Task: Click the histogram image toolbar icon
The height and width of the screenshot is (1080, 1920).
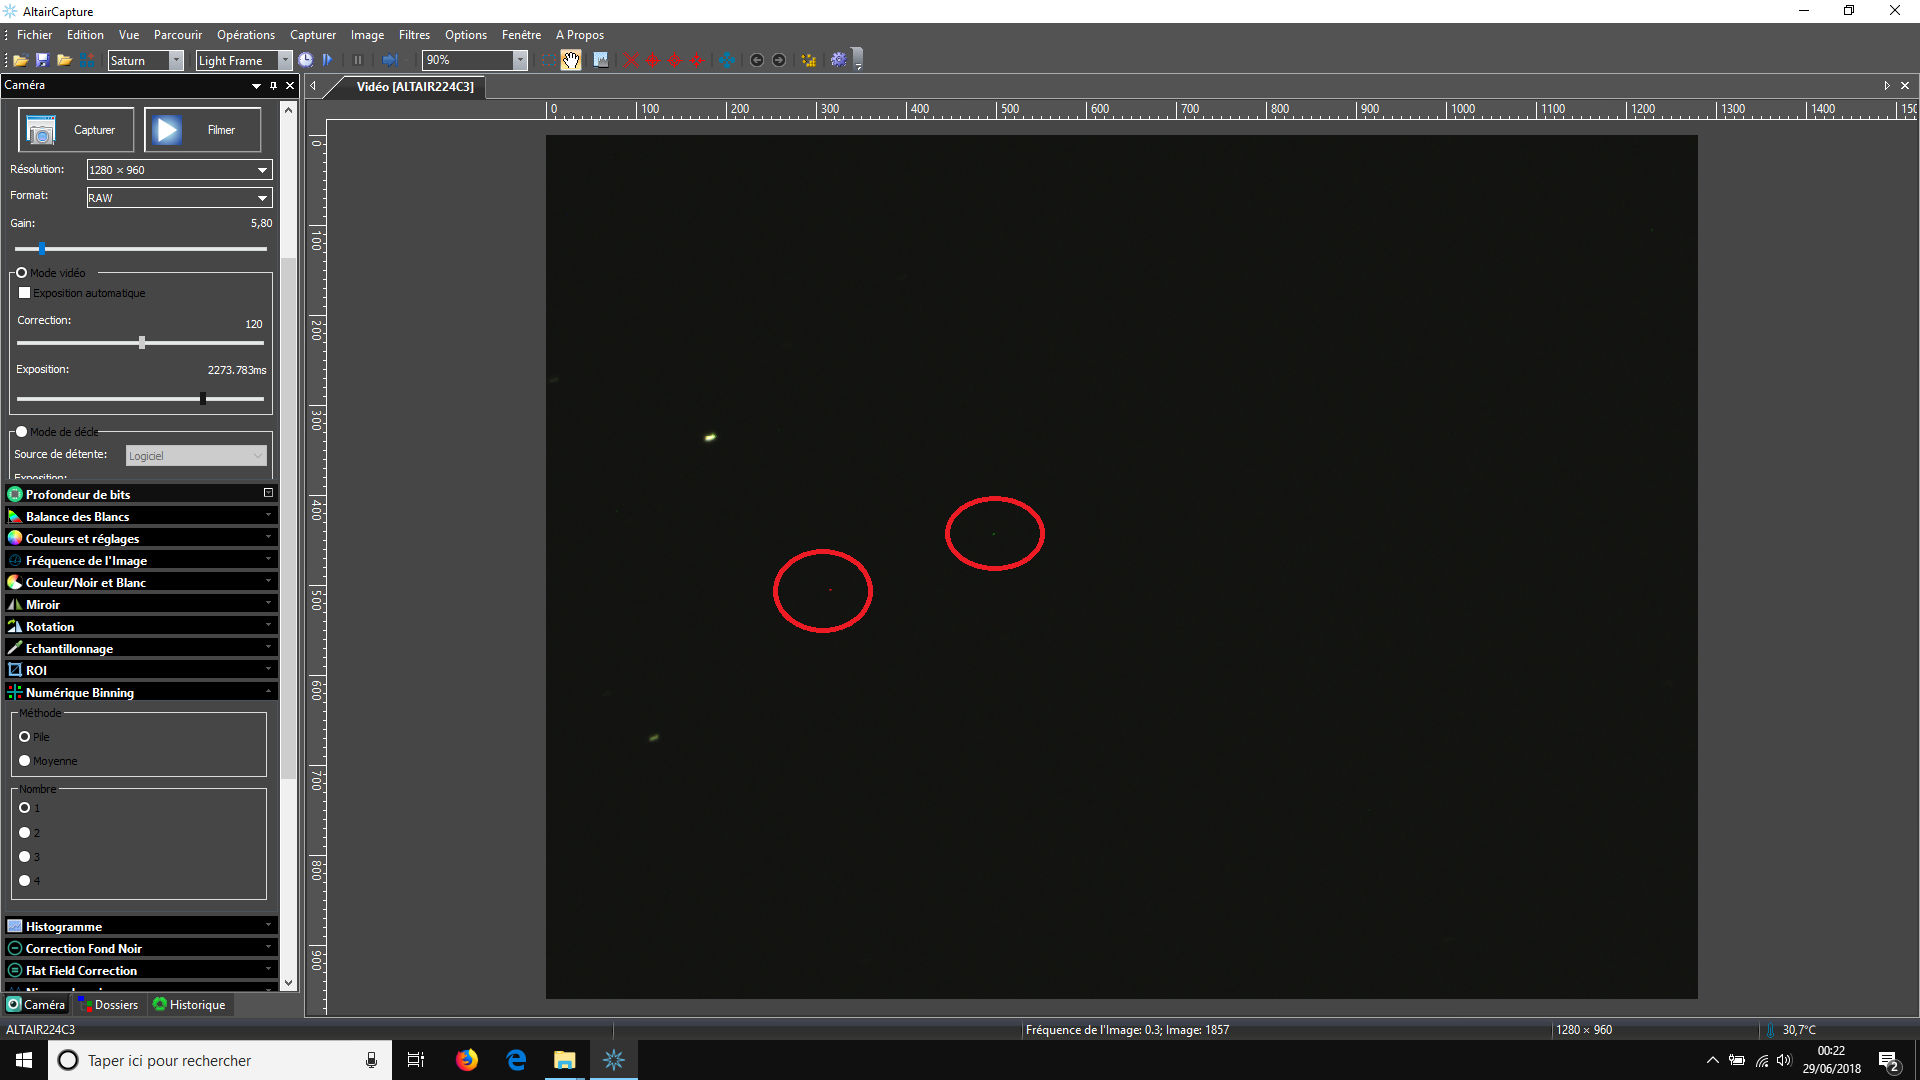Action: 601,60
